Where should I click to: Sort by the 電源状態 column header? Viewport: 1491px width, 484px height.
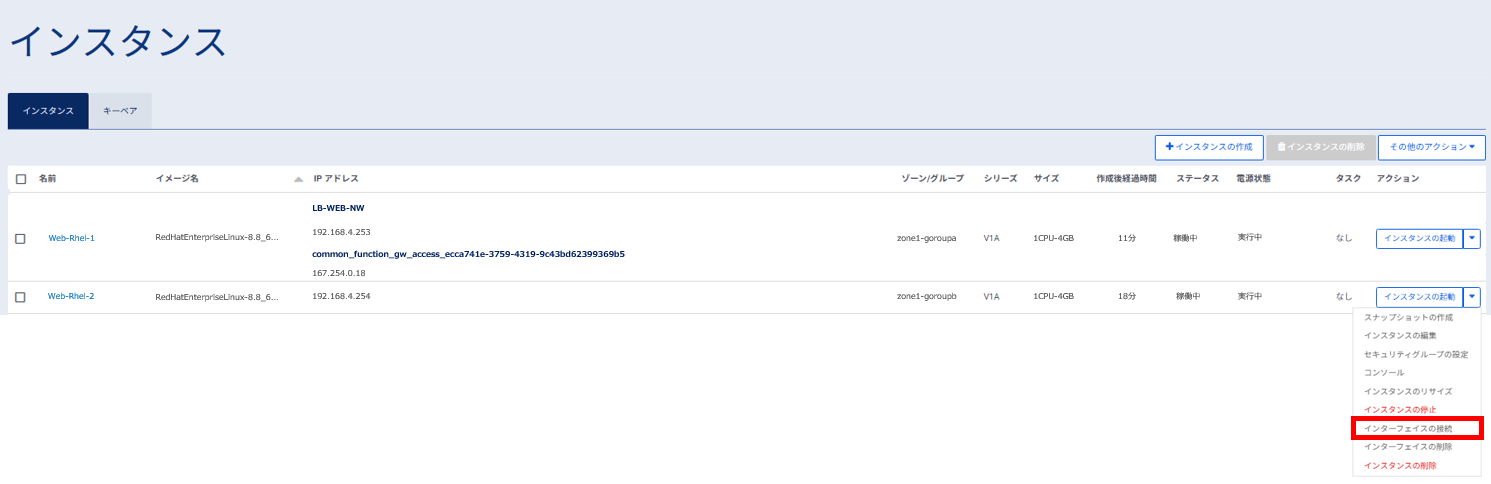click(1253, 178)
